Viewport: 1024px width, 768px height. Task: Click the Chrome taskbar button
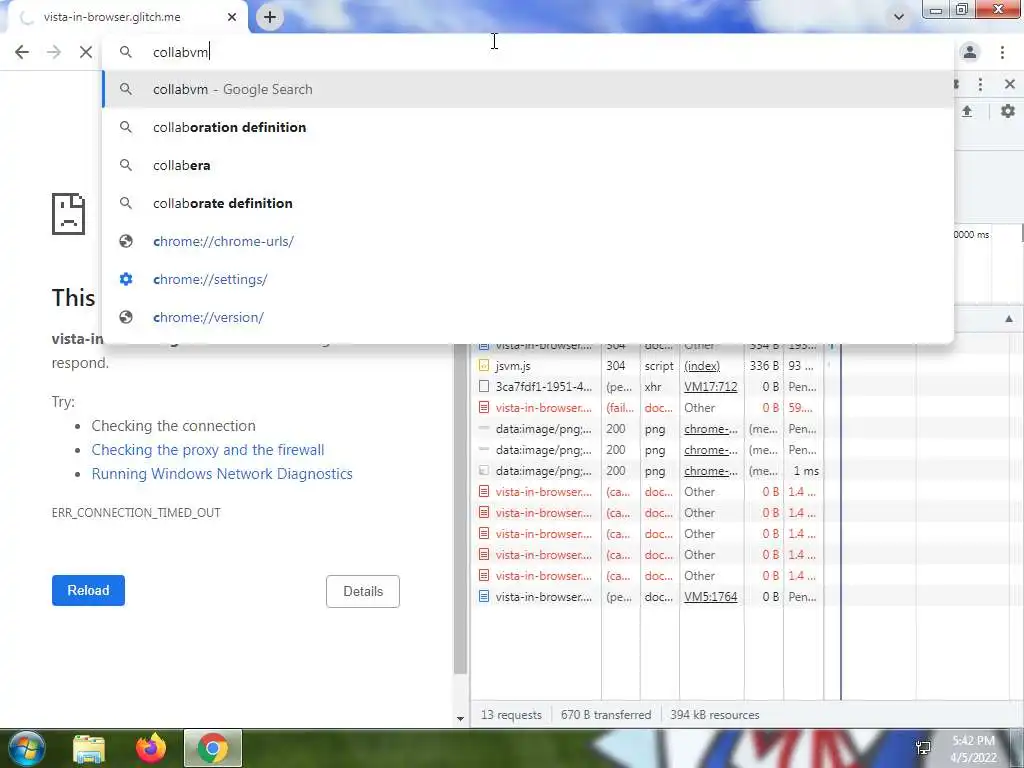pyautogui.click(x=213, y=748)
